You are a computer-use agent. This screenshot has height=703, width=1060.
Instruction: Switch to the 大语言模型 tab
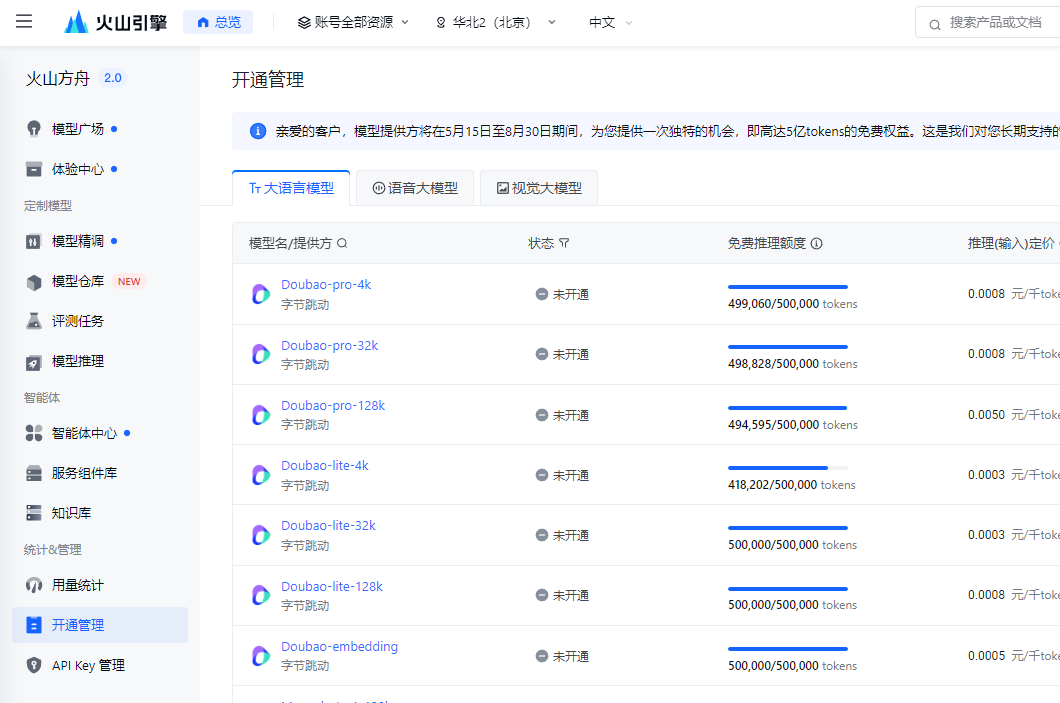tap(291, 188)
